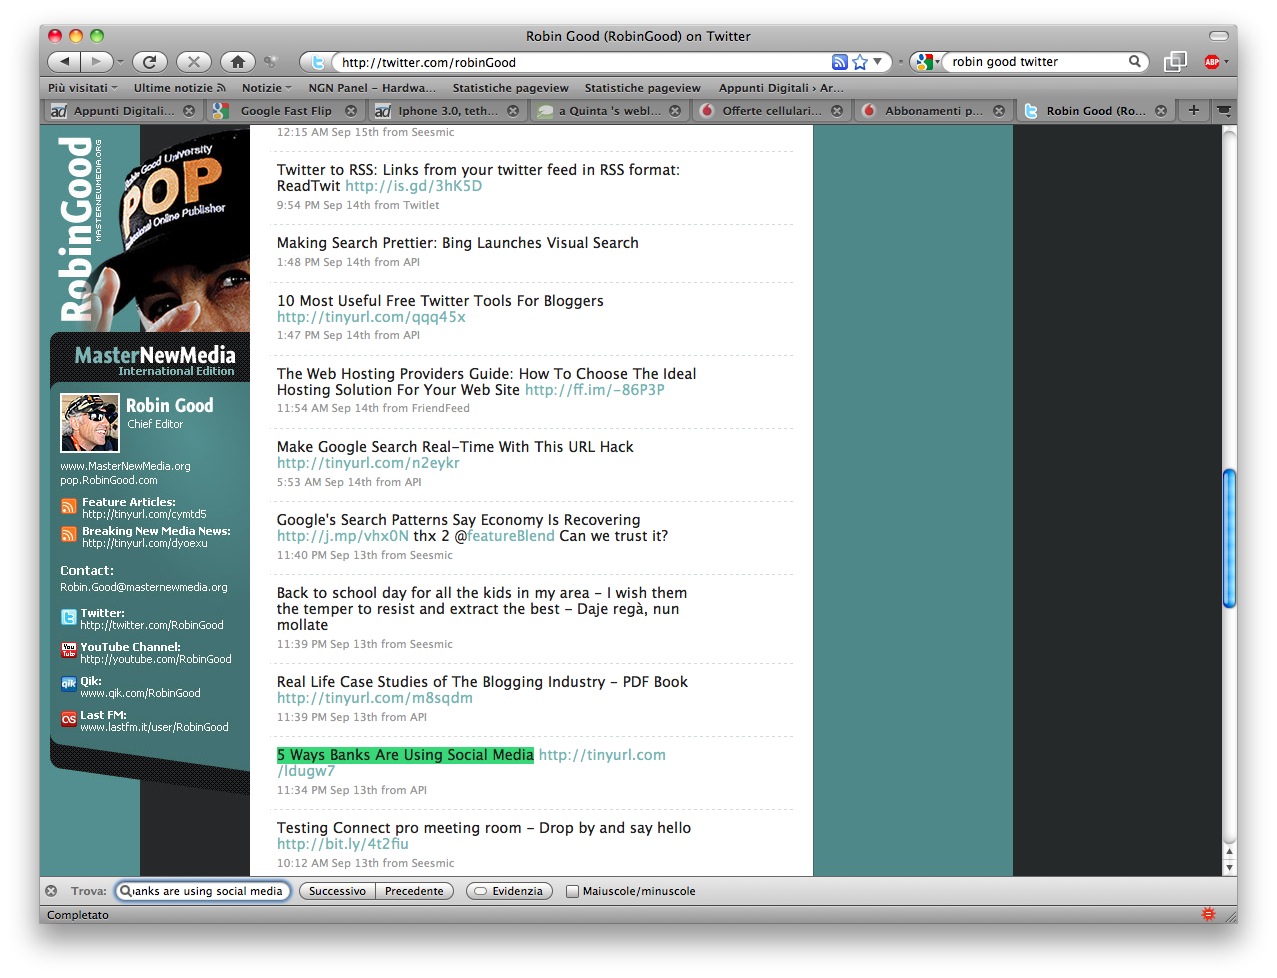Reload the current page
The width and height of the screenshot is (1277, 978).
pyautogui.click(x=149, y=62)
